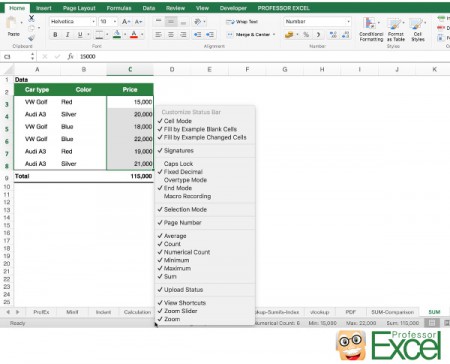The image size is (450, 364).
Task: Enable Macro Recording option
Action: pos(187,196)
